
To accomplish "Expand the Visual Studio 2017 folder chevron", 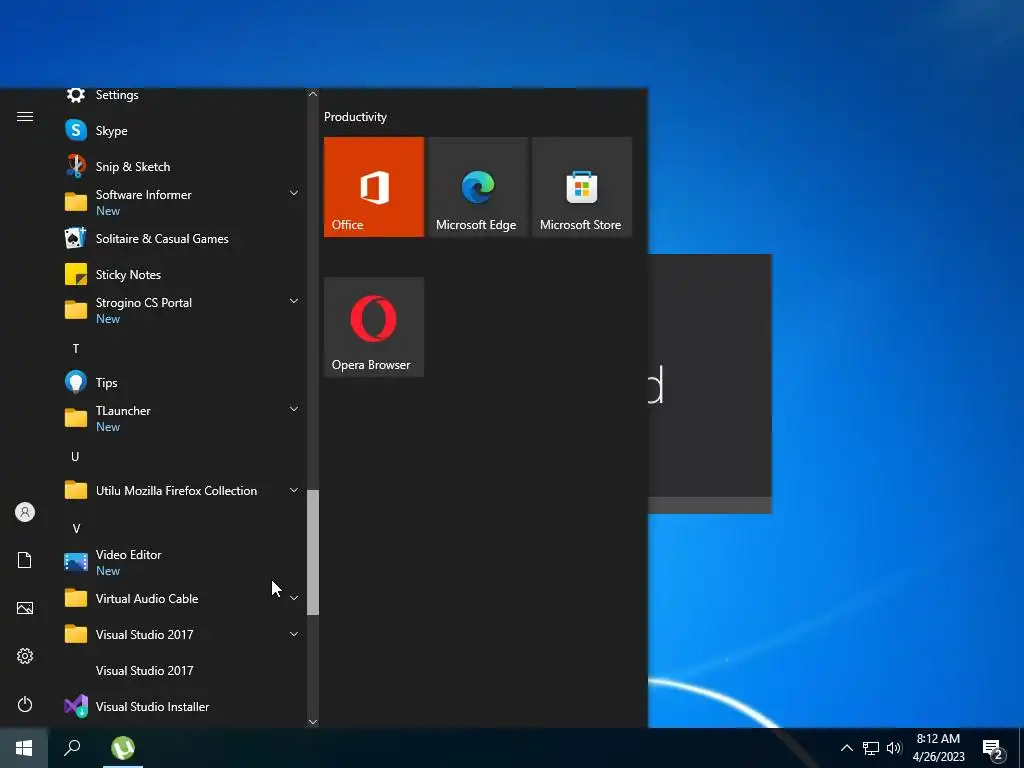I will [294, 634].
